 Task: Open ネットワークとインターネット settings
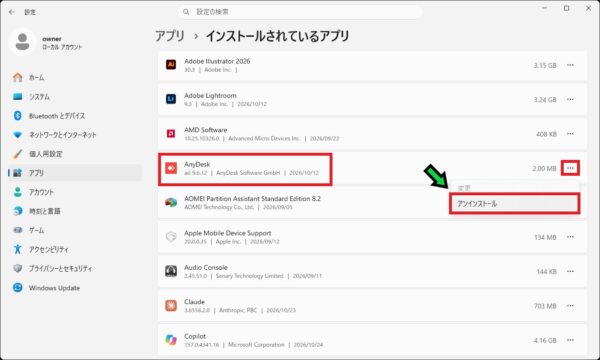coord(75,135)
